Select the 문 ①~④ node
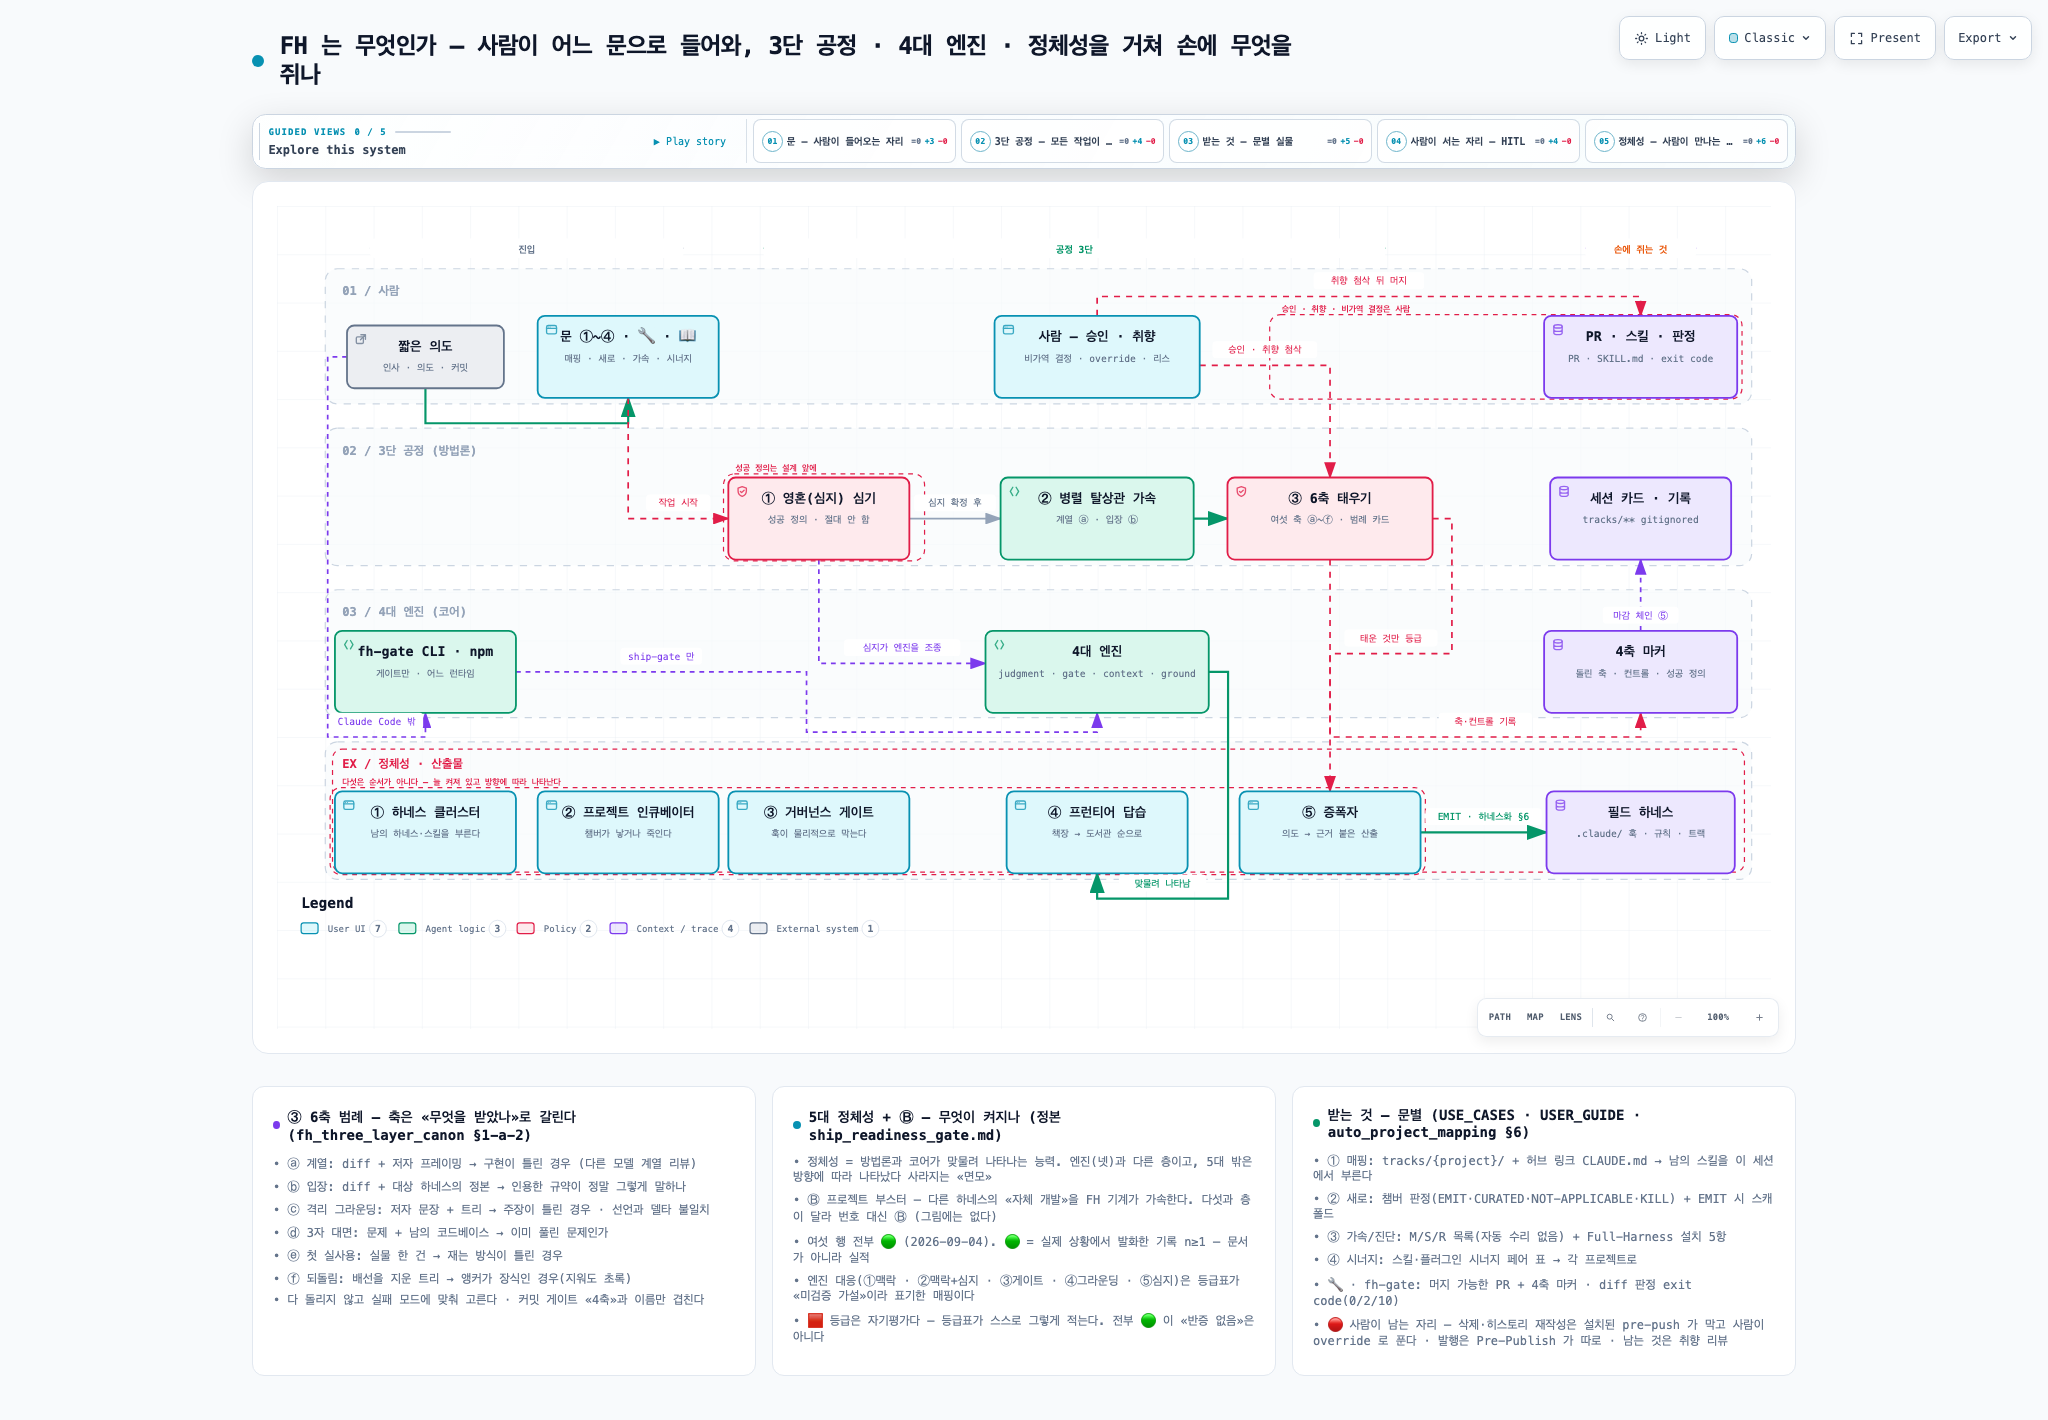This screenshot has width=2048, height=1420. (628, 356)
